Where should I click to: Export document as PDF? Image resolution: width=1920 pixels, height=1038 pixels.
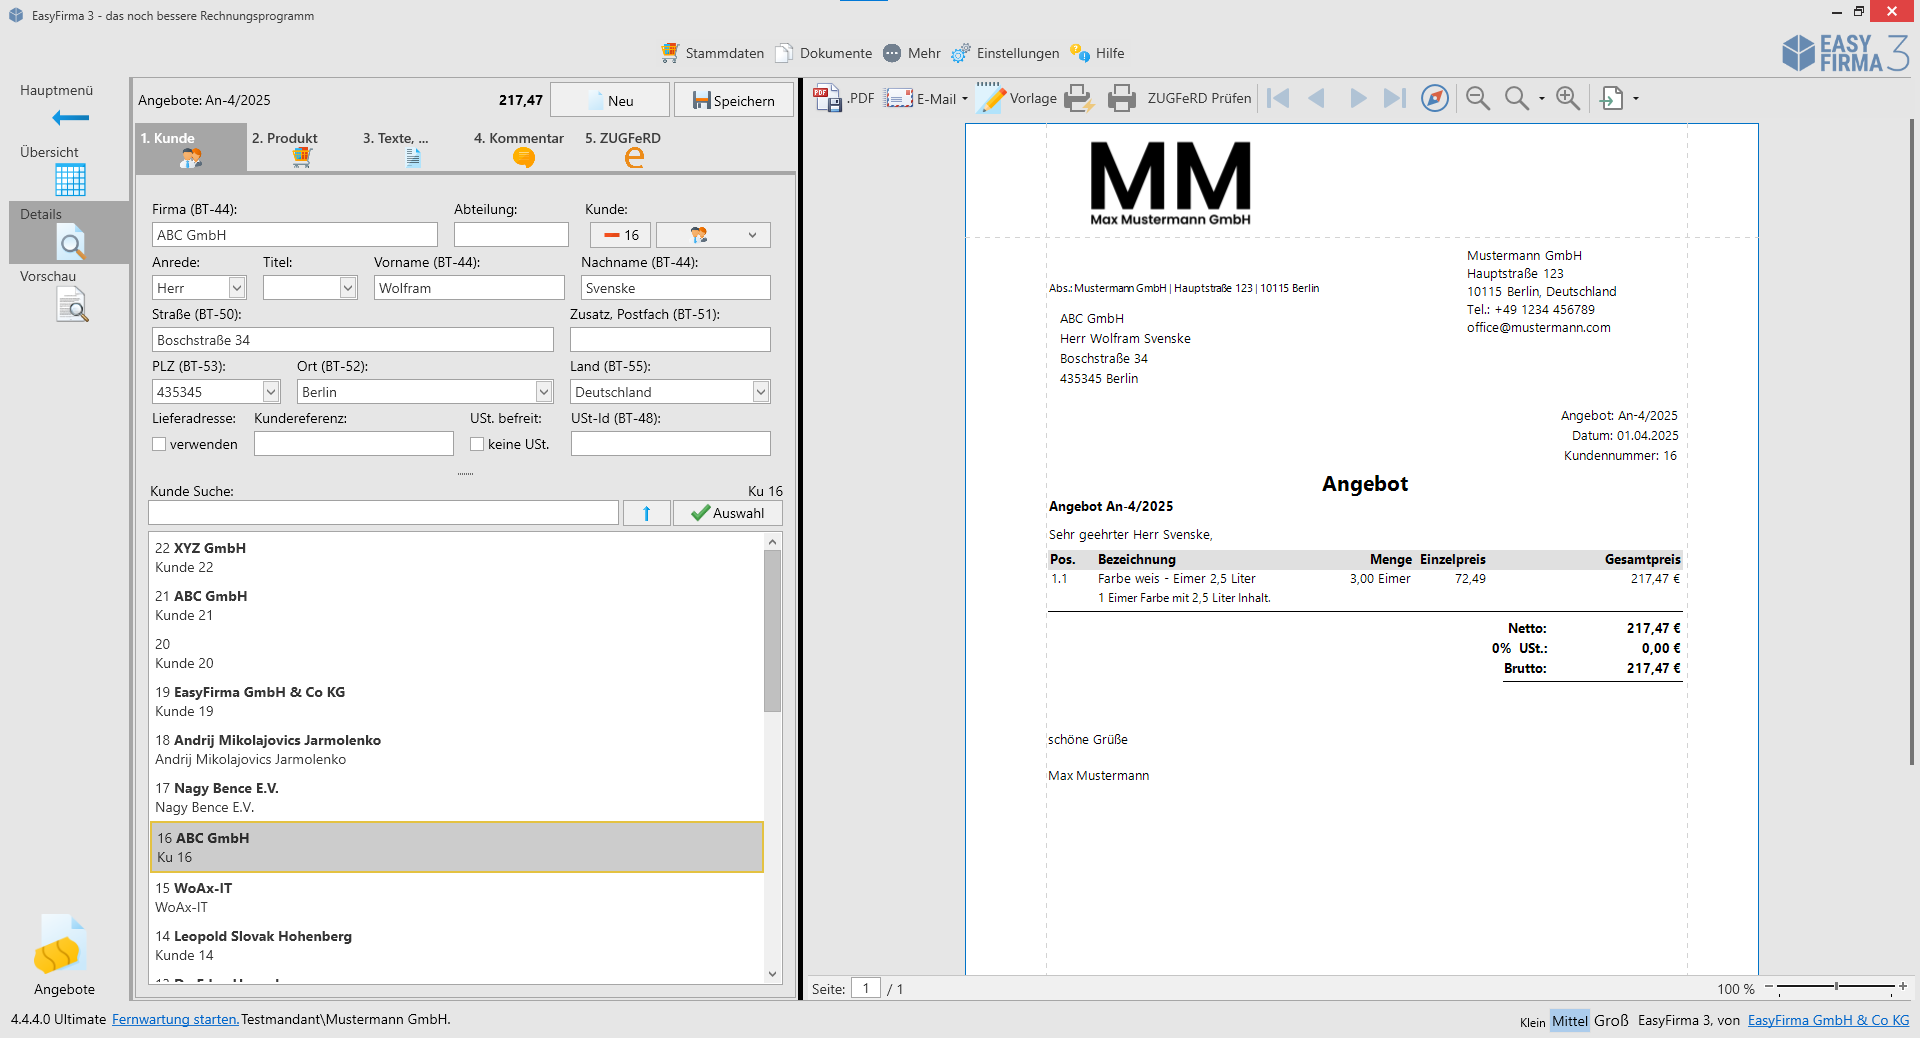(x=844, y=98)
